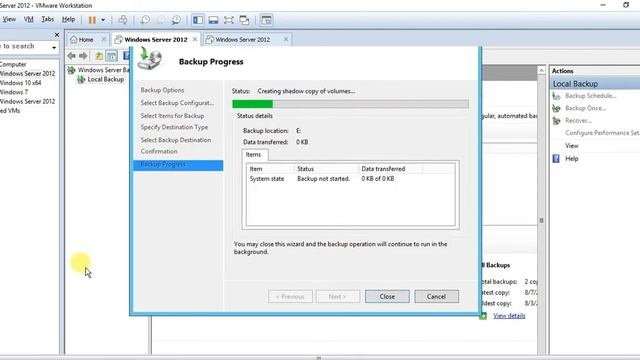Open the VM menu
Viewport: 640px width, 360px height.
click(x=29, y=19)
